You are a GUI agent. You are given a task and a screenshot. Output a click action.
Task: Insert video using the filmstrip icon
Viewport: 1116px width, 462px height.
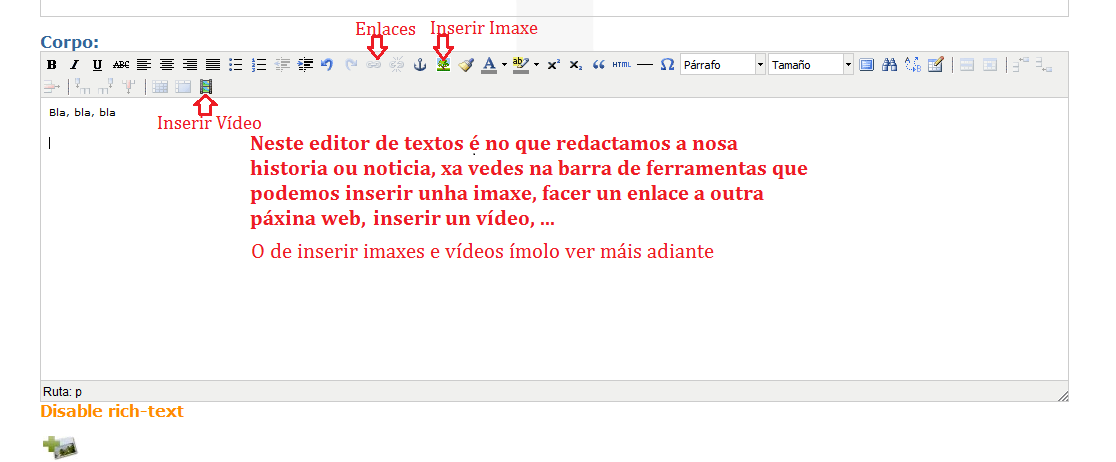click(206, 87)
